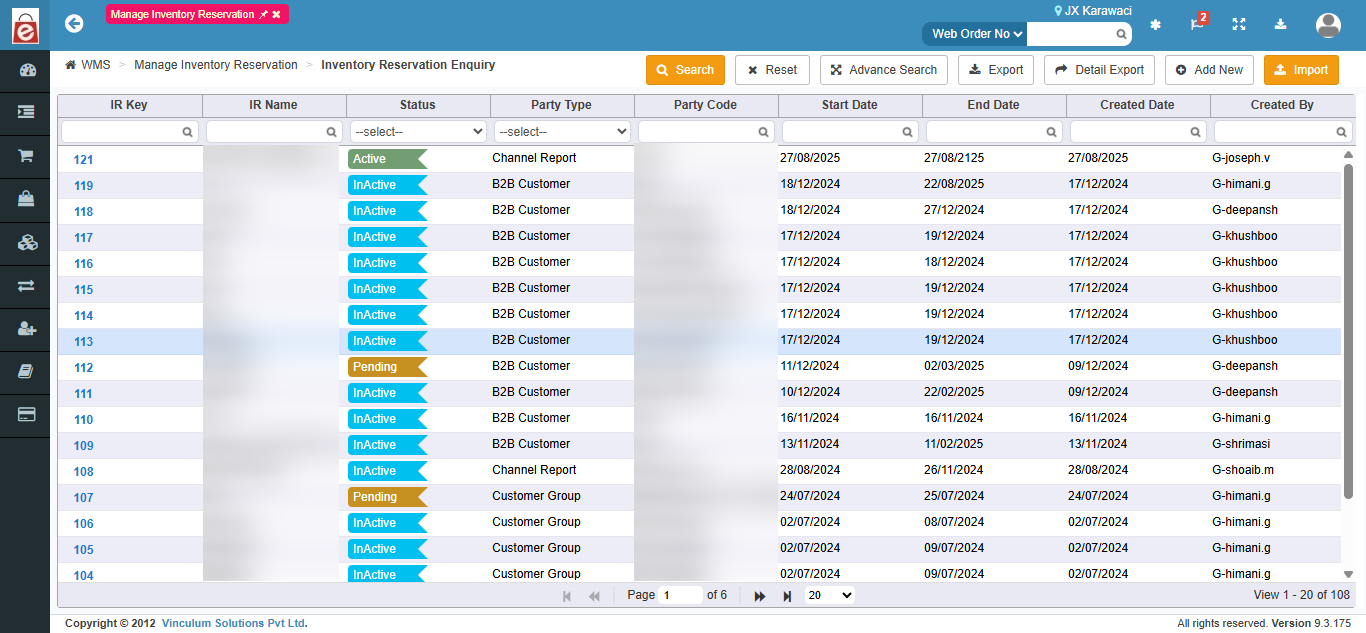Open IR Key 112 link
Viewport: 1366px width, 633px height.
click(x=83, y=368)
